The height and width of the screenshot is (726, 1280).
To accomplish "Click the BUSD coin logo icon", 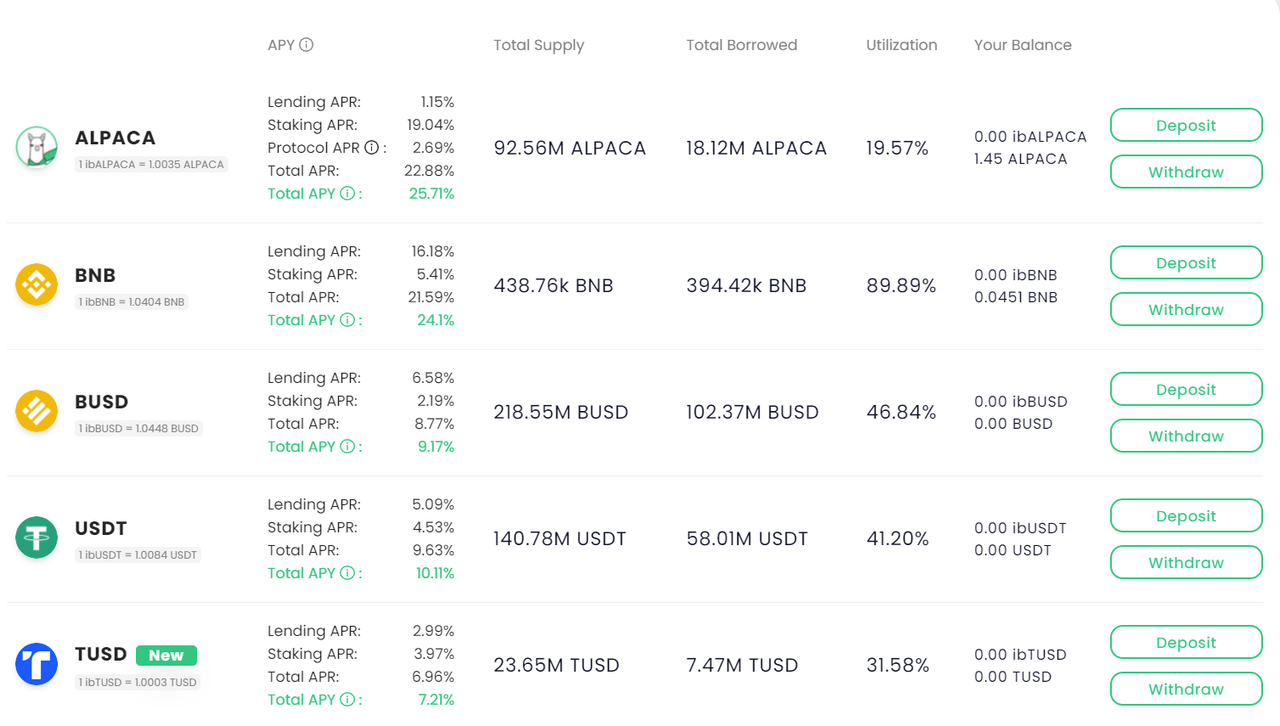I will pos(37,411).
